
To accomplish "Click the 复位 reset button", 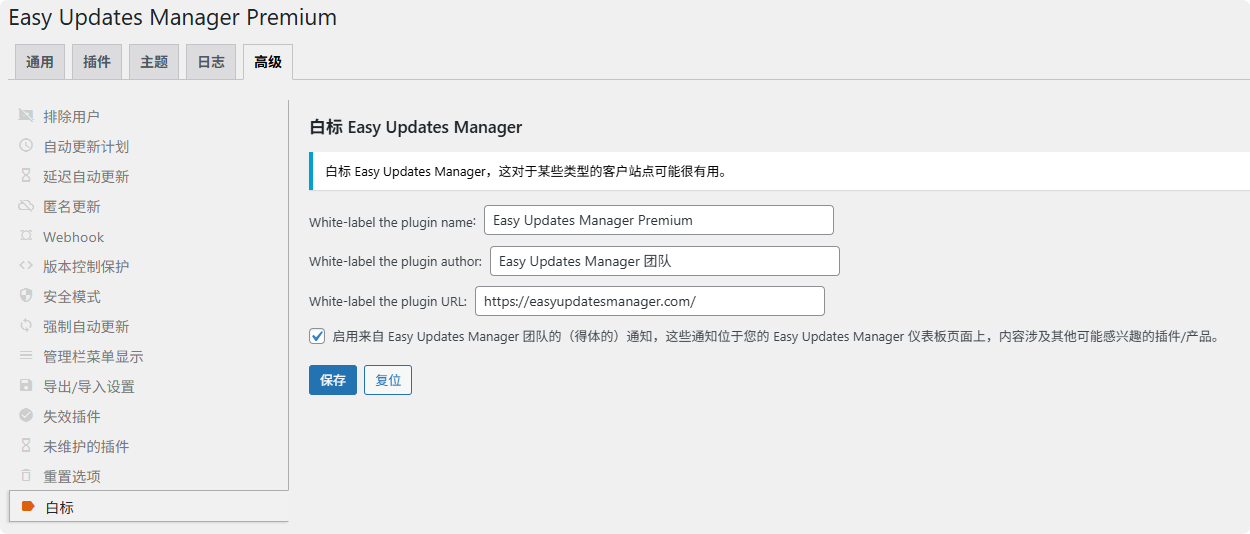I will [388, 380].
